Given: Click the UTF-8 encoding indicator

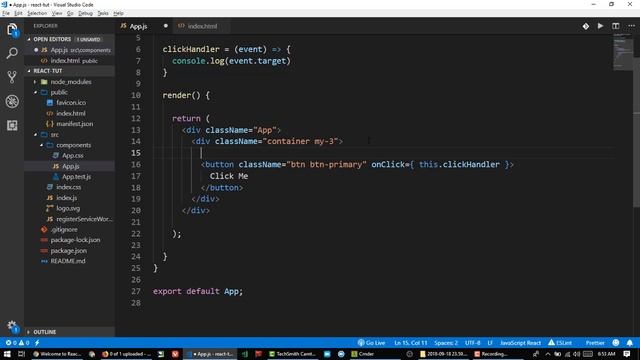Looking at the screenshot, I should pyautogui.click(x=473, y=343).
